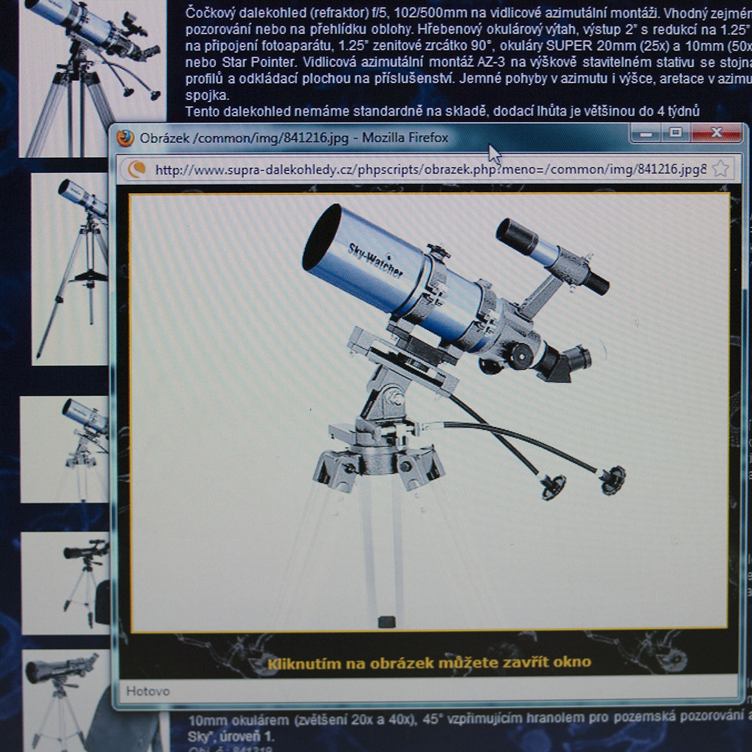Click the large Sky-Watcher telescope image
This screenshot has width=752, height=752.
[429, 413]
